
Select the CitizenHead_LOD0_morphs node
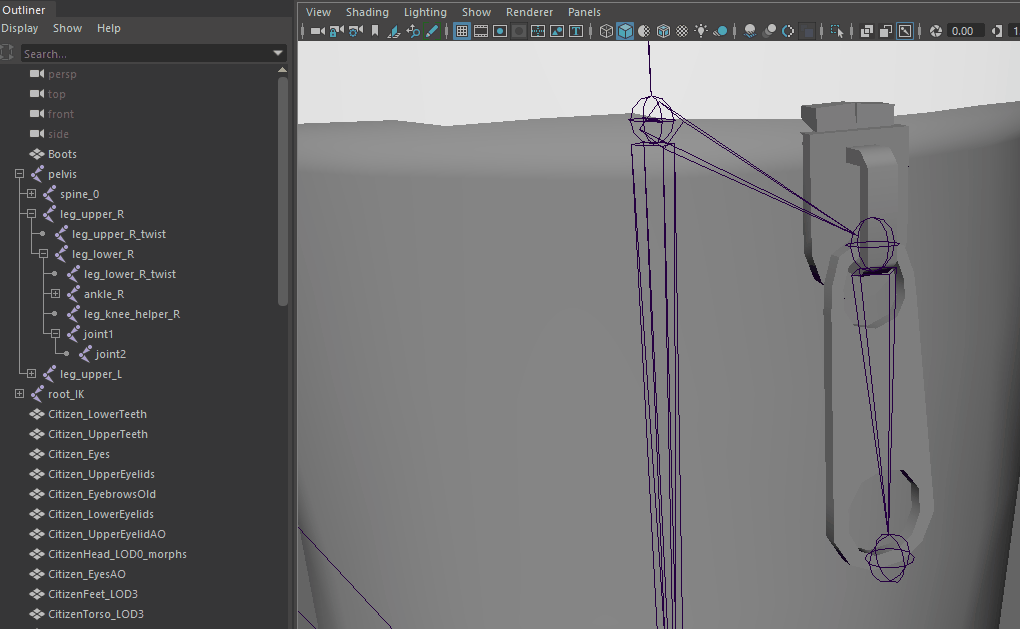[117, 554]
